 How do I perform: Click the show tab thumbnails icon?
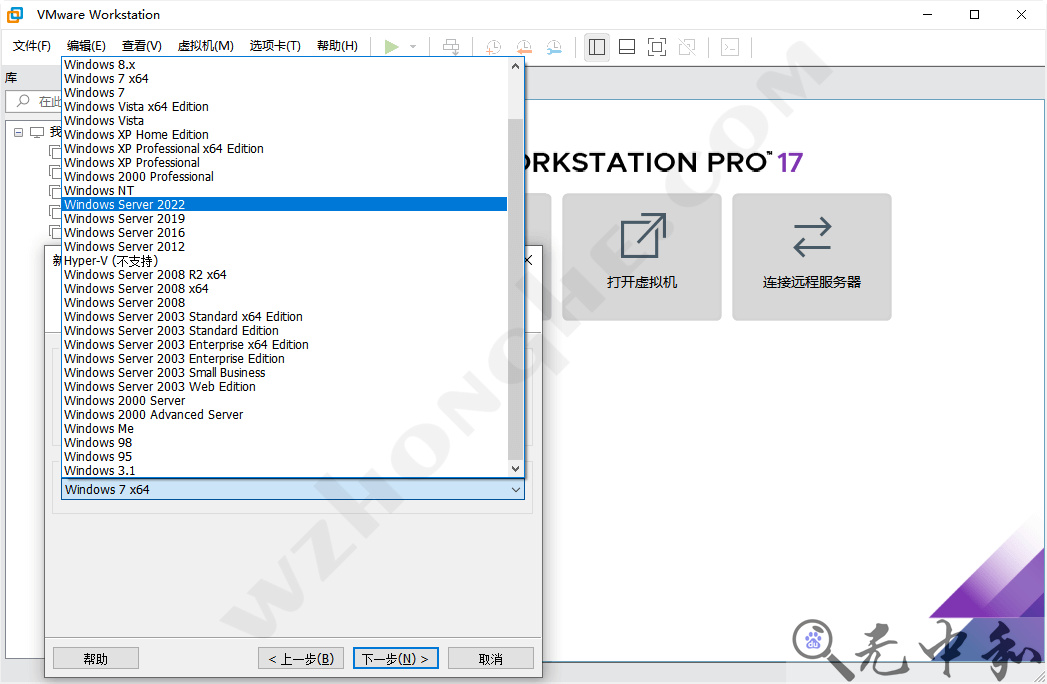[x=626, y=46]
